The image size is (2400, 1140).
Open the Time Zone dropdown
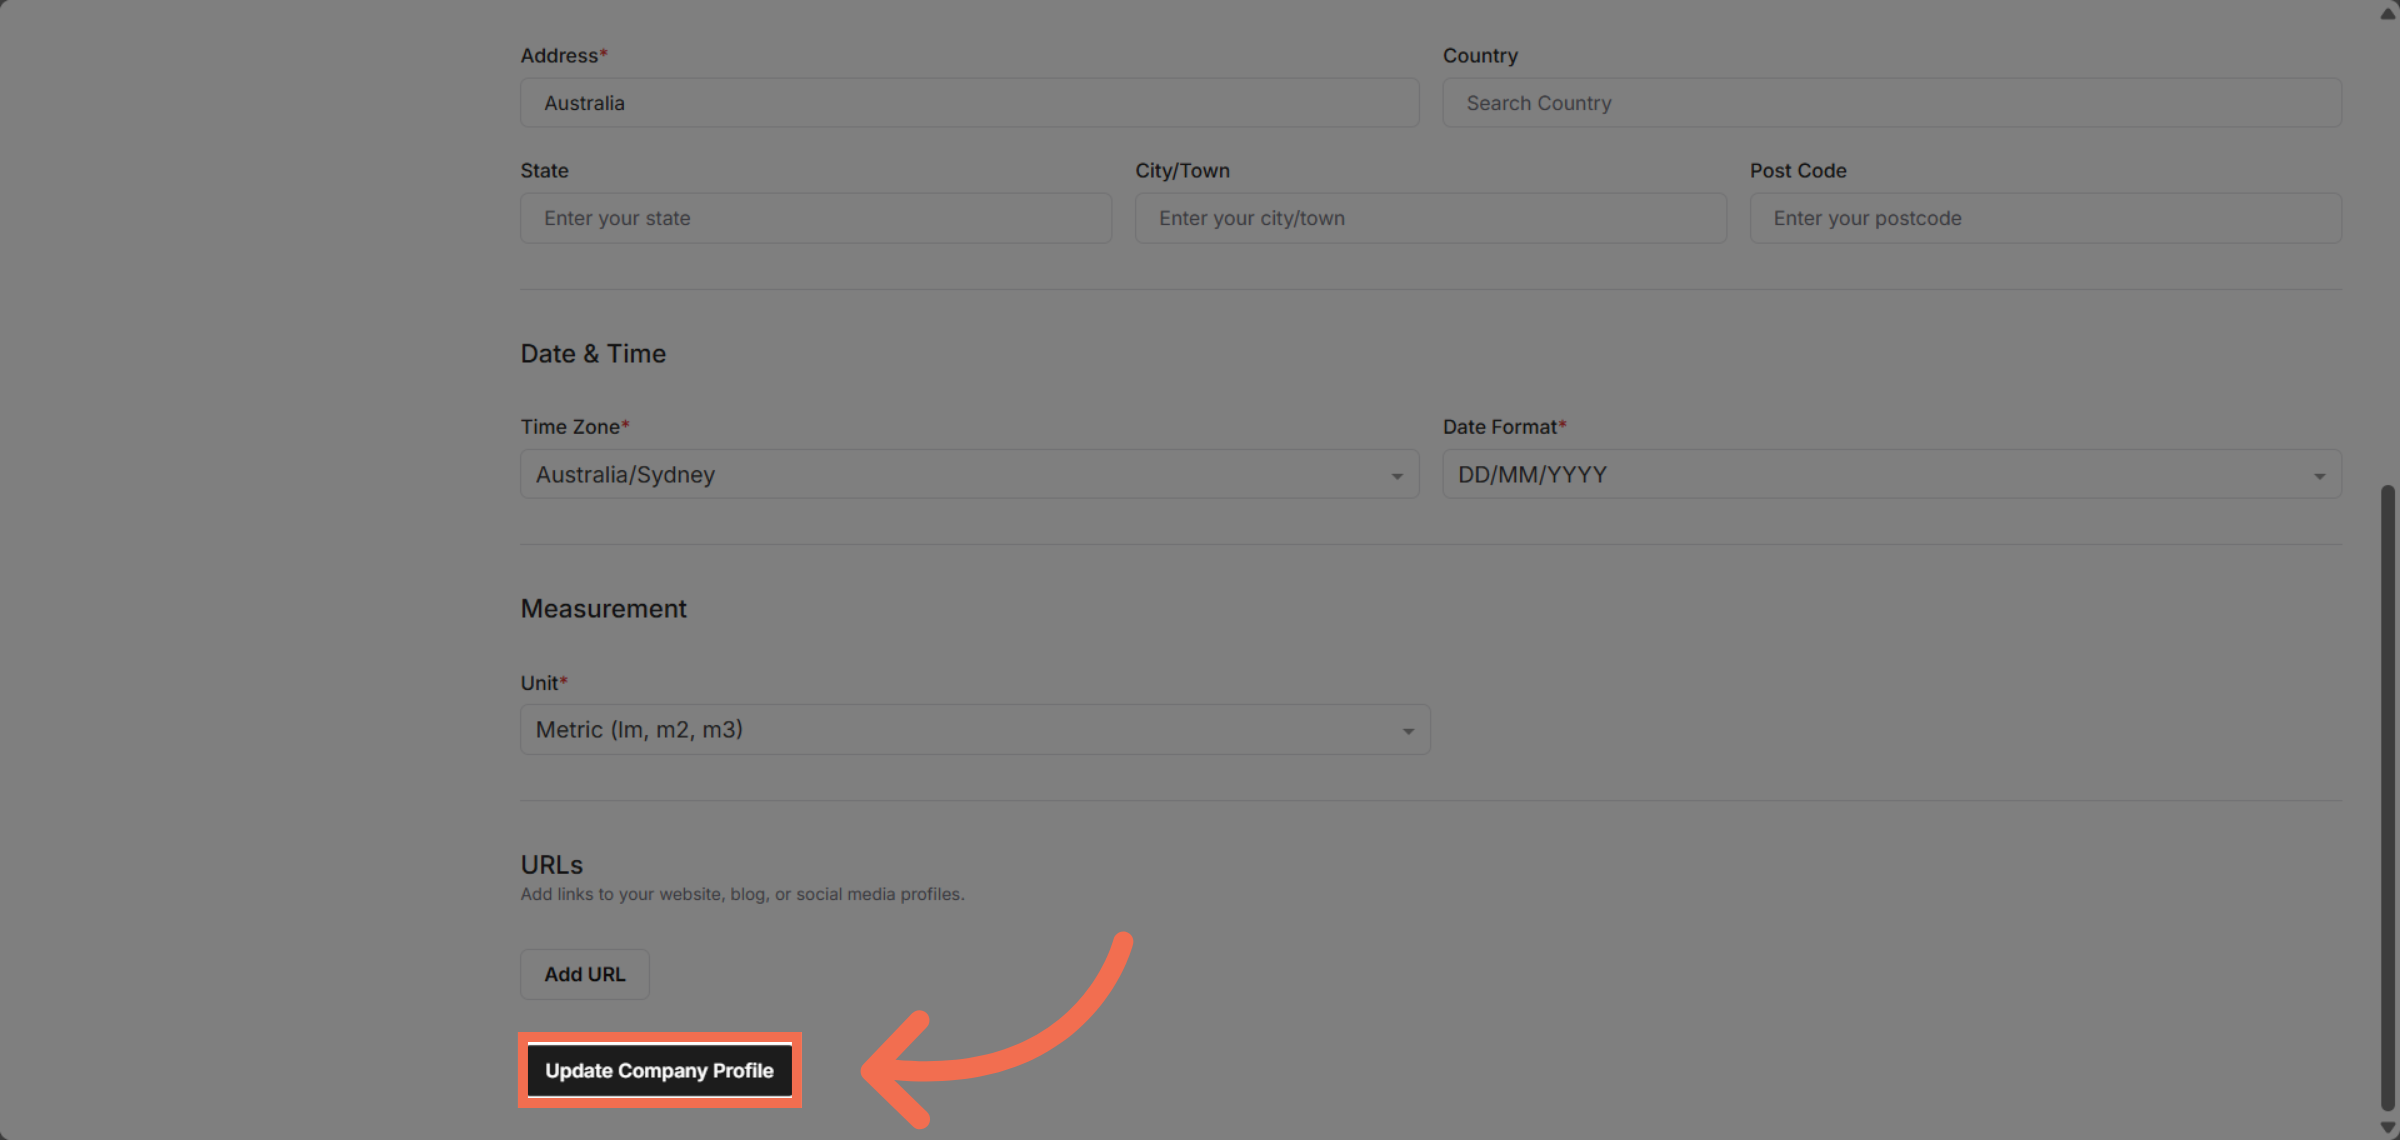(967, 474)
